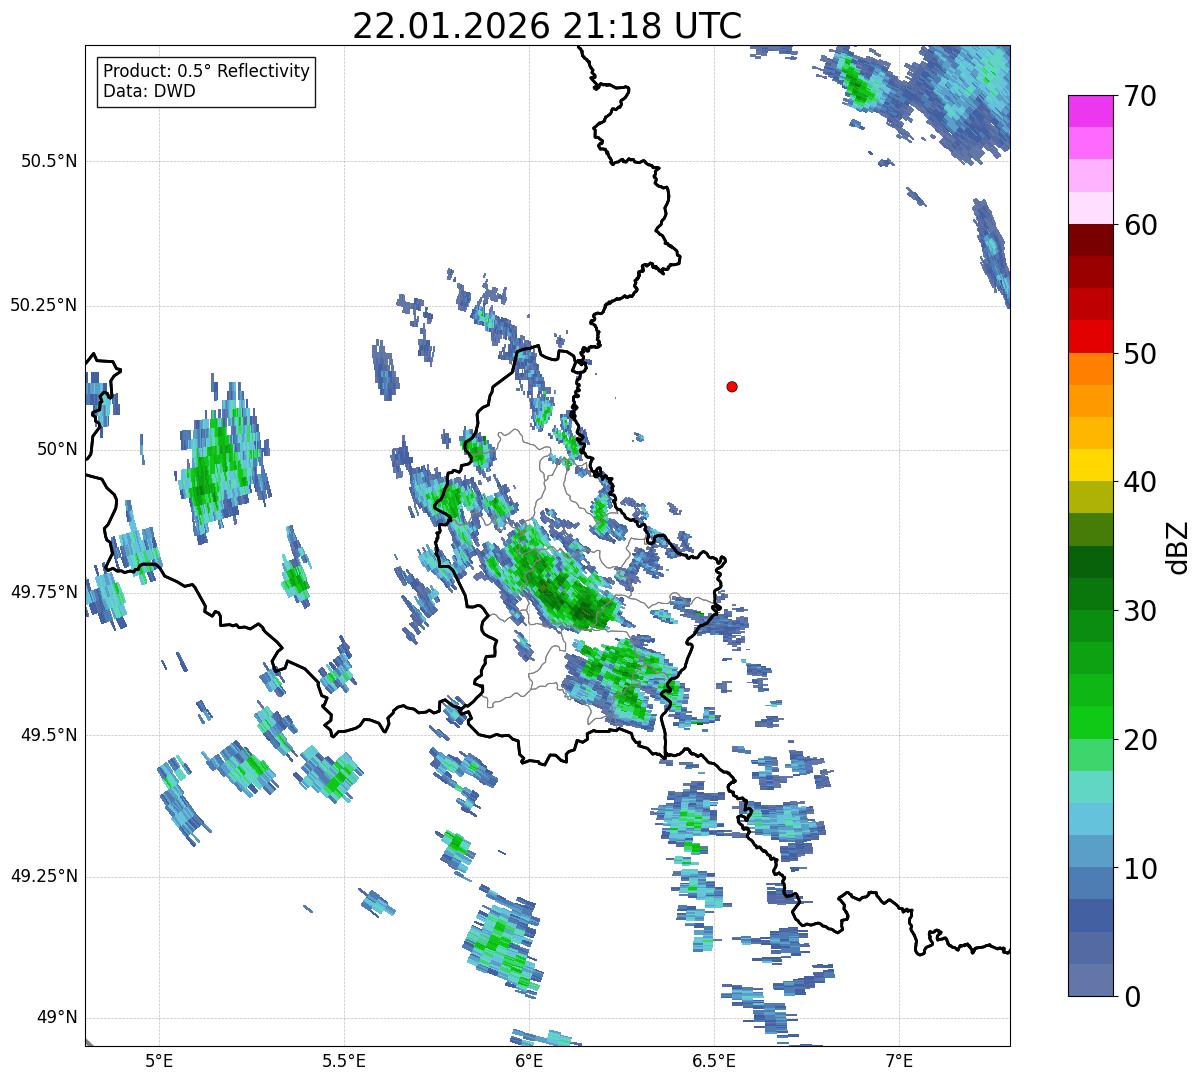Click the 'Product: 0.5° Reflectivity' legend text

(206, 72)
